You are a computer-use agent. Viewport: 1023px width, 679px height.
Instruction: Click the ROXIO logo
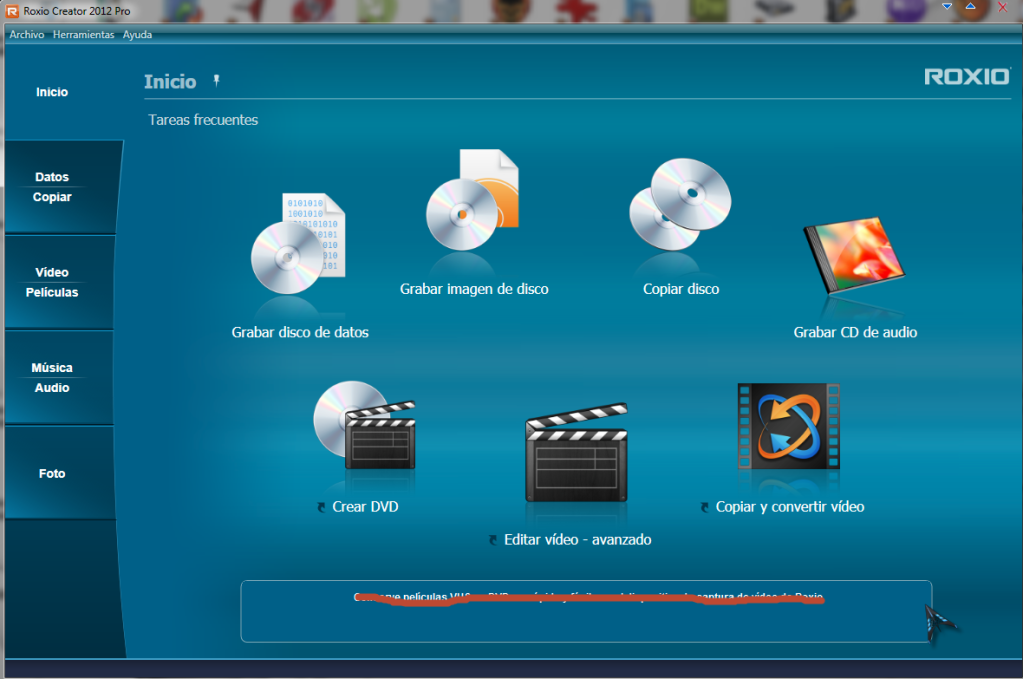(x=967, y=77)
